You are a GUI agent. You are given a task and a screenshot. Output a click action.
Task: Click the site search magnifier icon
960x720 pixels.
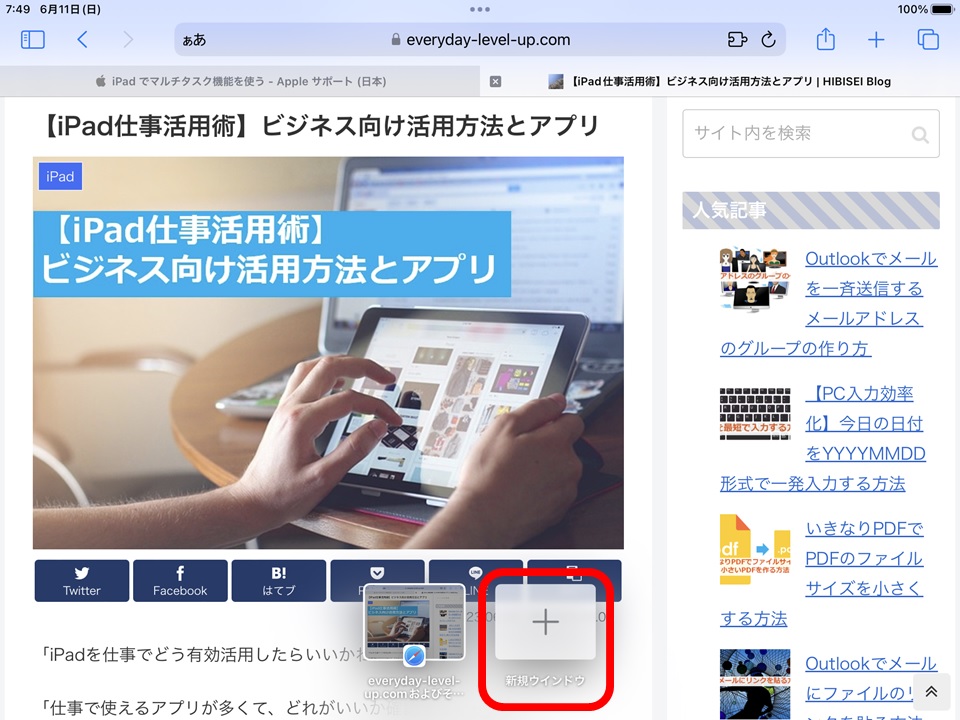click(920, 134)
